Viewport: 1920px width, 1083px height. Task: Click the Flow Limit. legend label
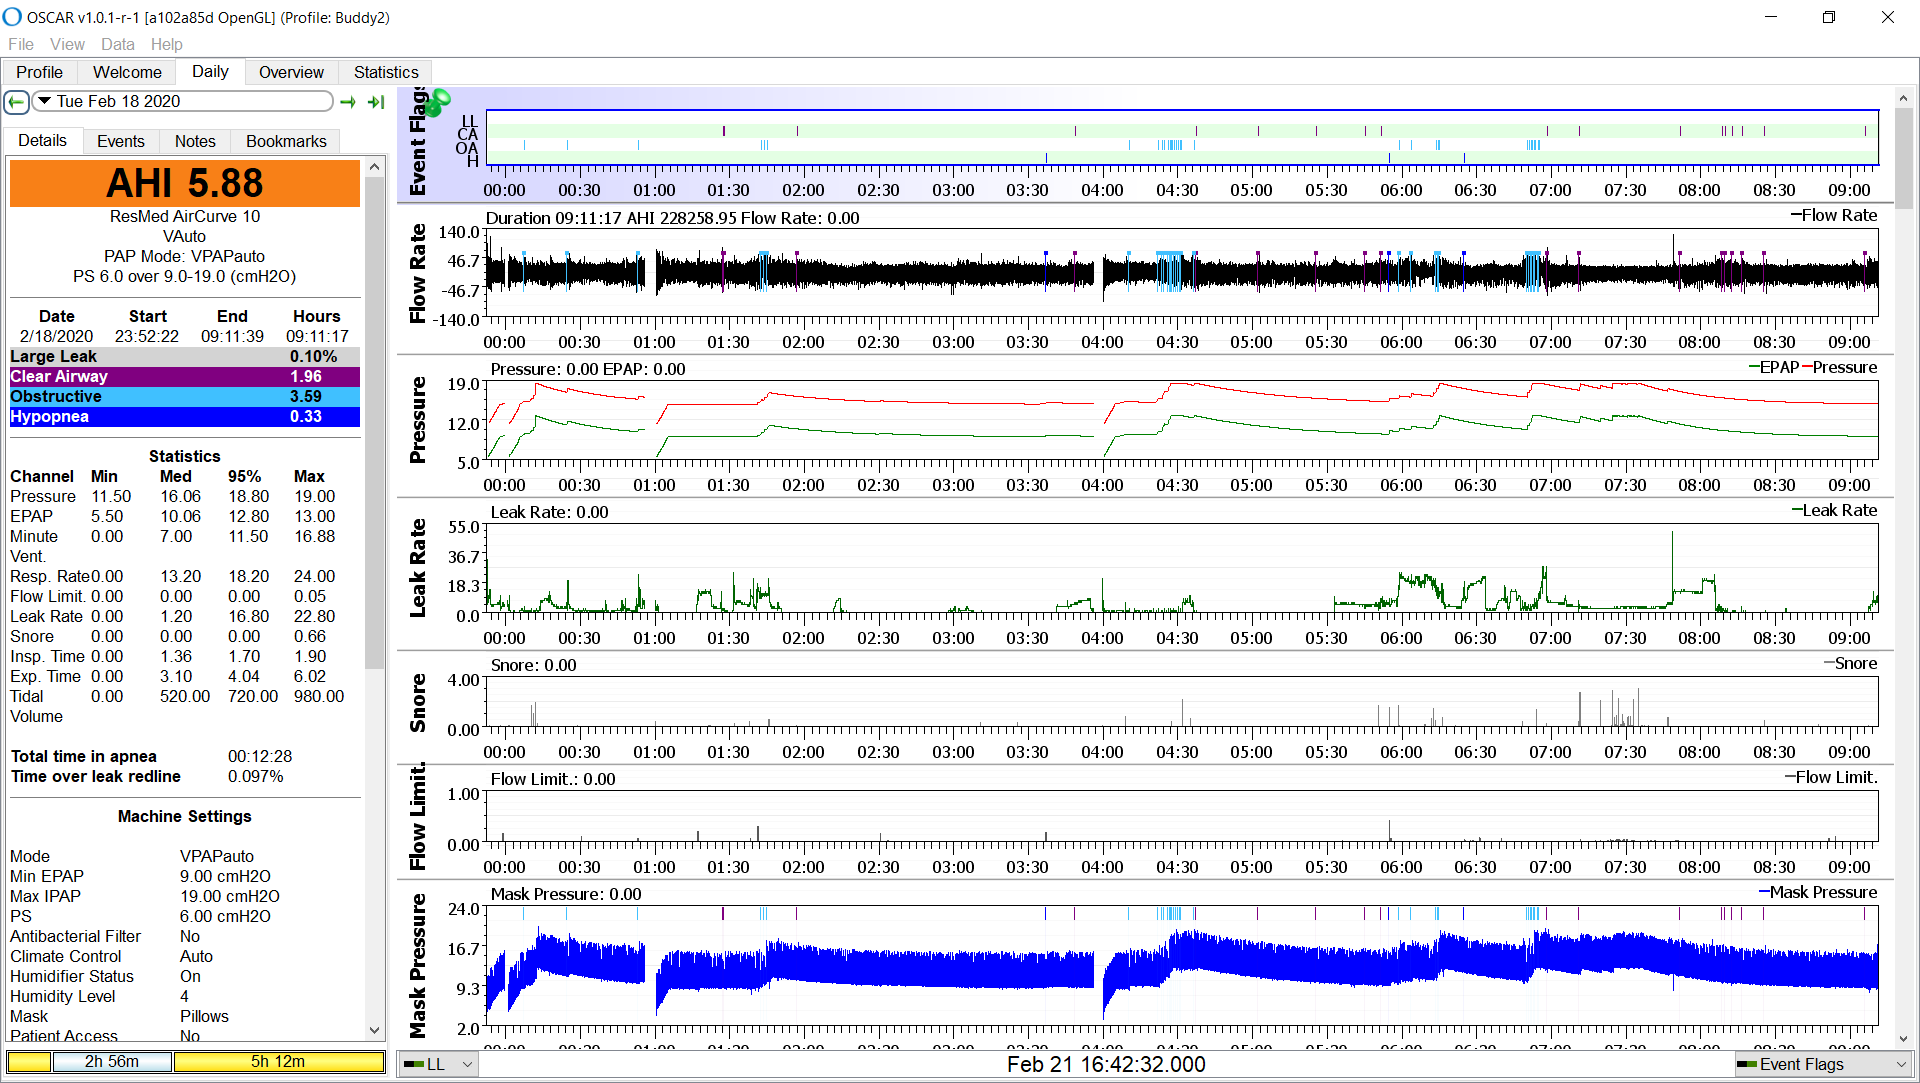click(1836, 777)
